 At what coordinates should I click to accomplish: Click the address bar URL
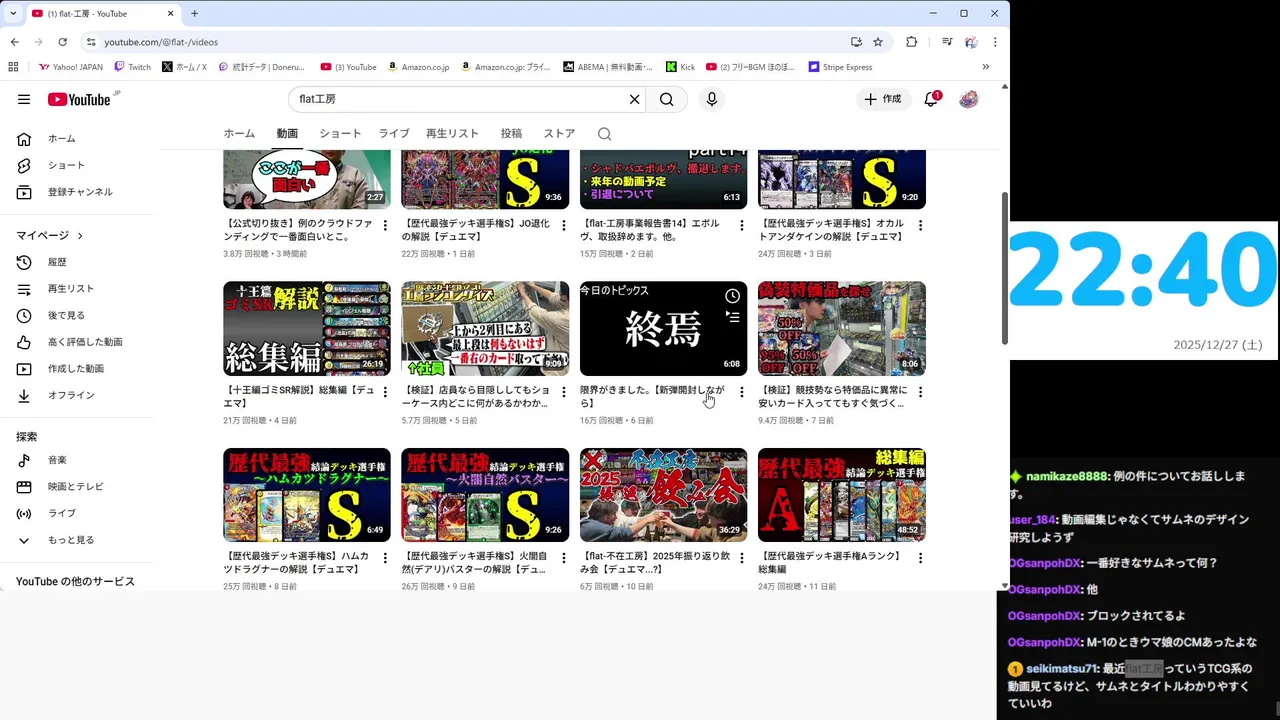tap(160, 42)
